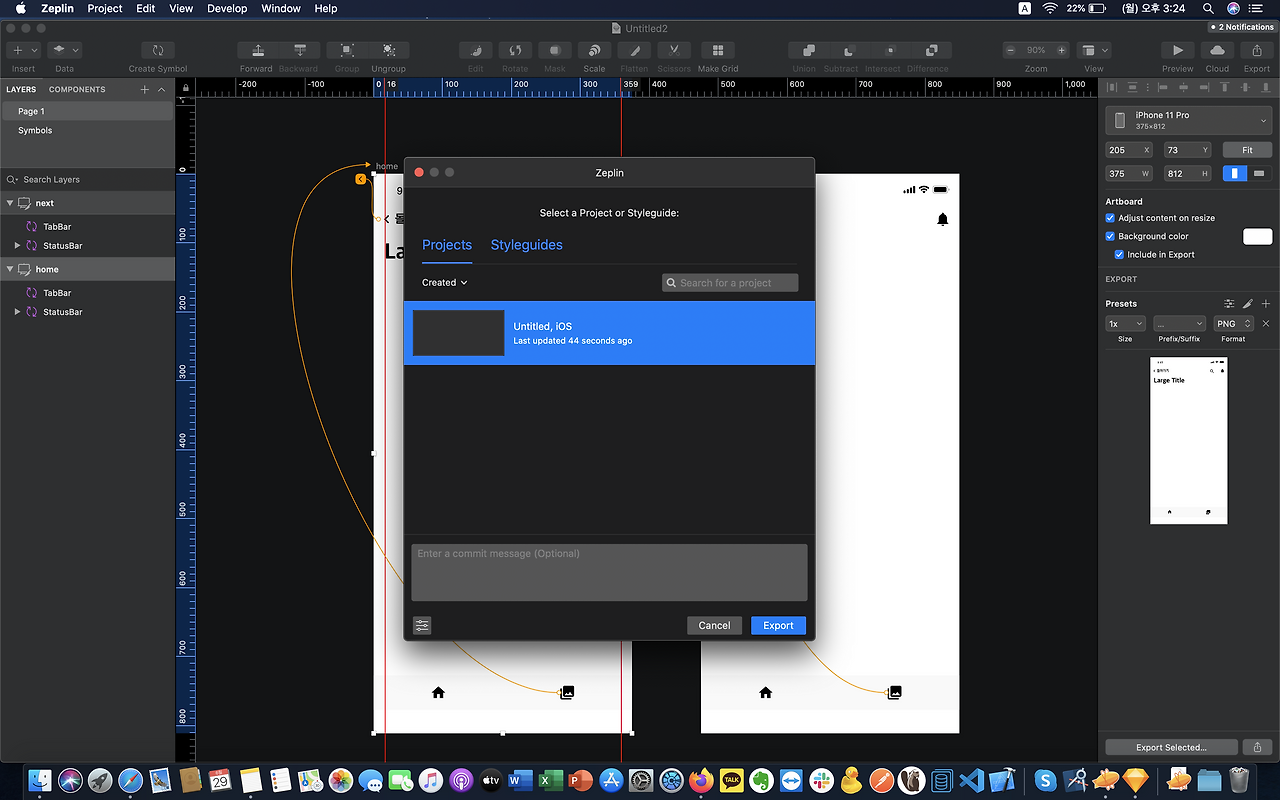
Task: Select portrait orientation toggle
Action: point(1235,173)
